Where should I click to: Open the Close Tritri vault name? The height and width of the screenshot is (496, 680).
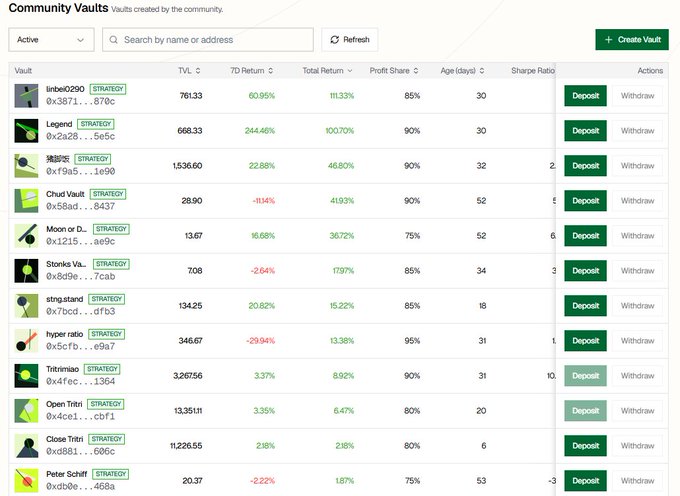tap(65, 439)
